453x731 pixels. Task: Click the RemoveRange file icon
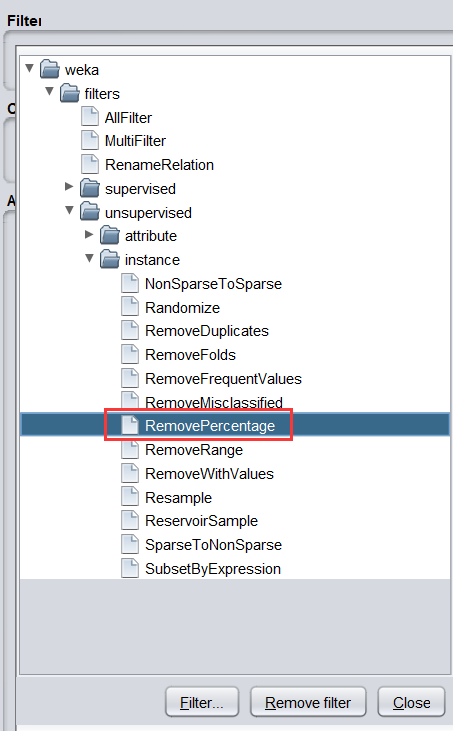(x=130, y=449)
